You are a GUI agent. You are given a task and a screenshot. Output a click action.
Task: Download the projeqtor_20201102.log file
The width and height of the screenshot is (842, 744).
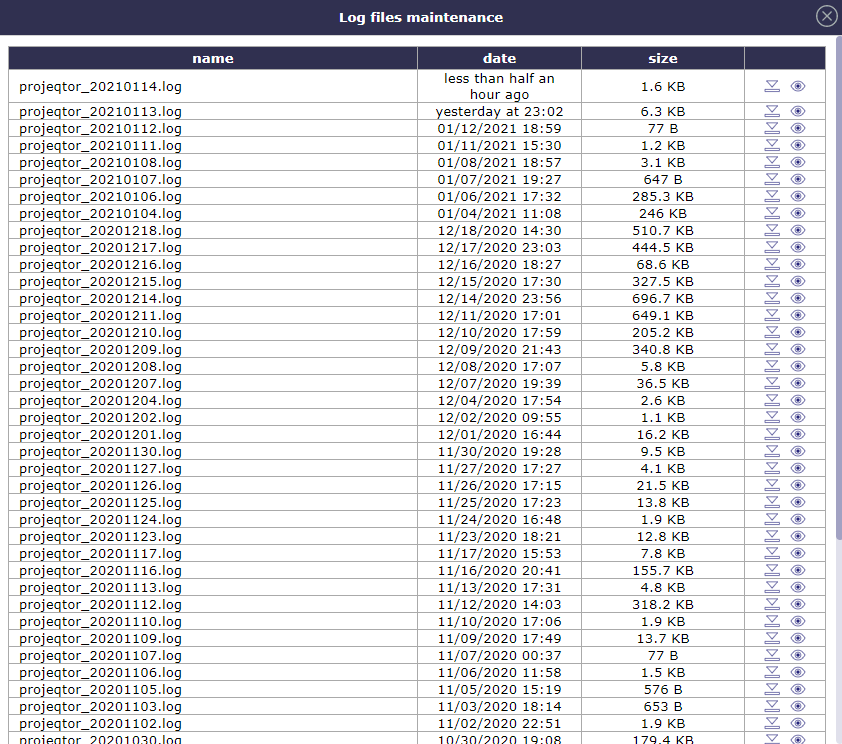tap(772, 723)
